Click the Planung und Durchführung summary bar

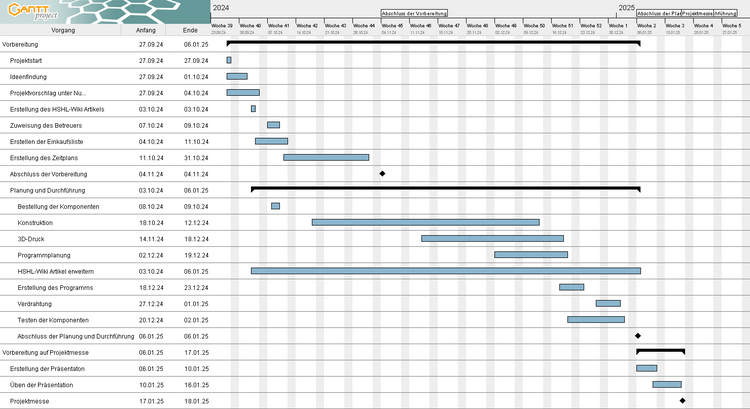click(445, 188)
